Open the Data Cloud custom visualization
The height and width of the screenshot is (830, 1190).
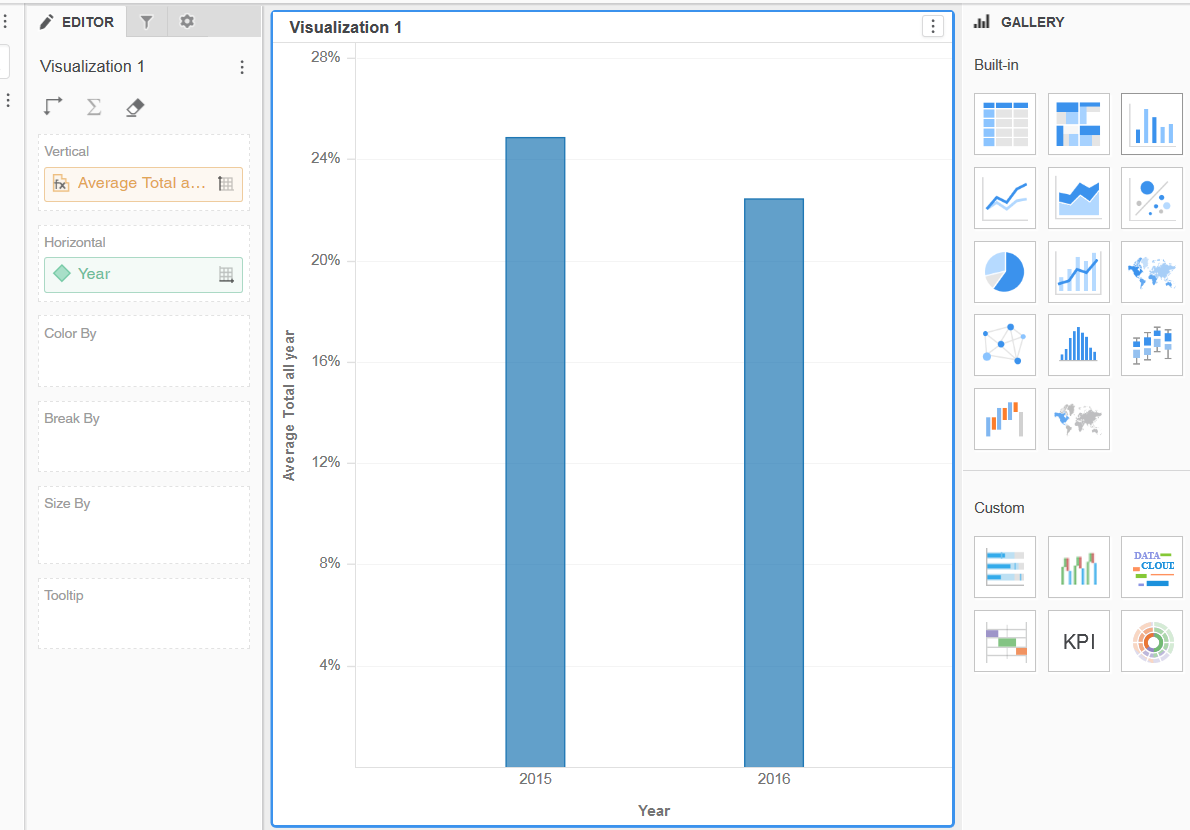[1151, 567]
